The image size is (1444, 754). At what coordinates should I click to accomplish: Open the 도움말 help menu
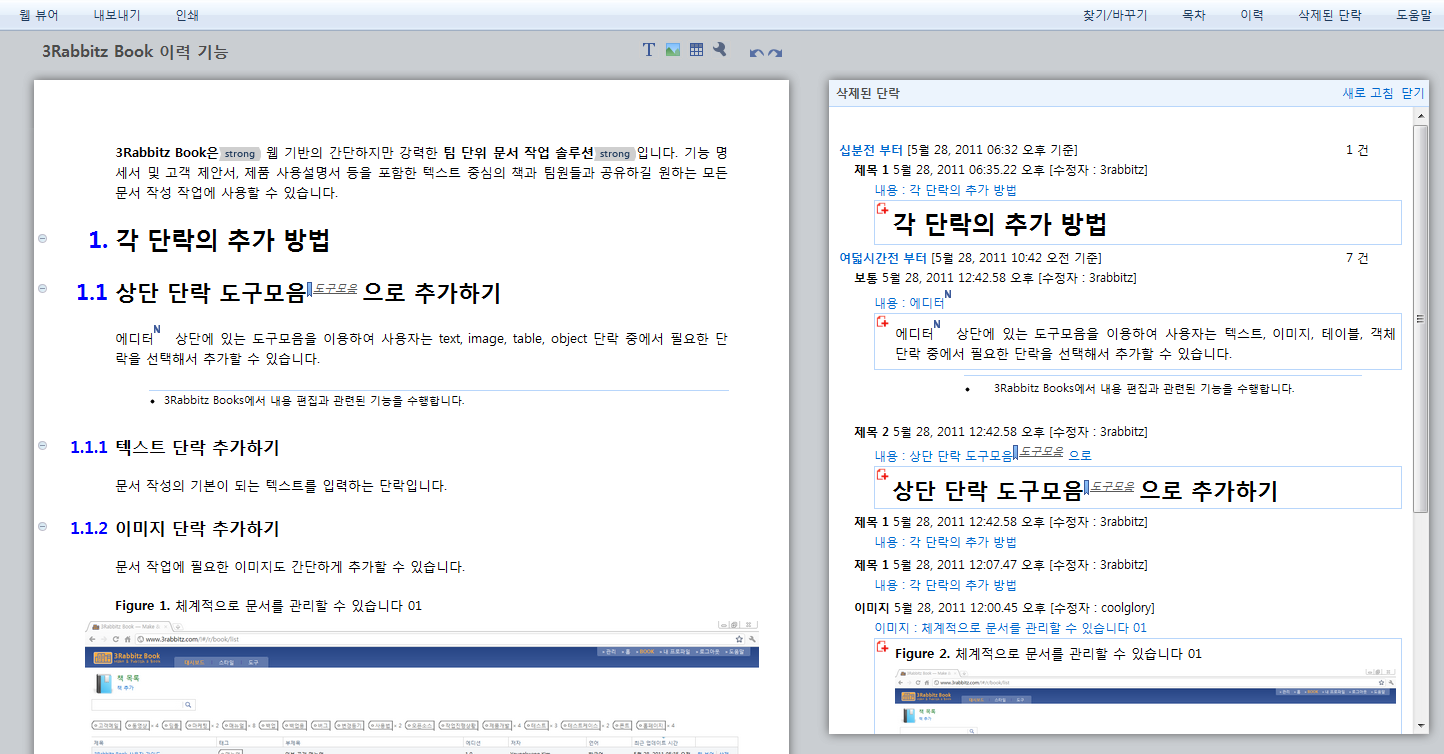coord(1414,15)
